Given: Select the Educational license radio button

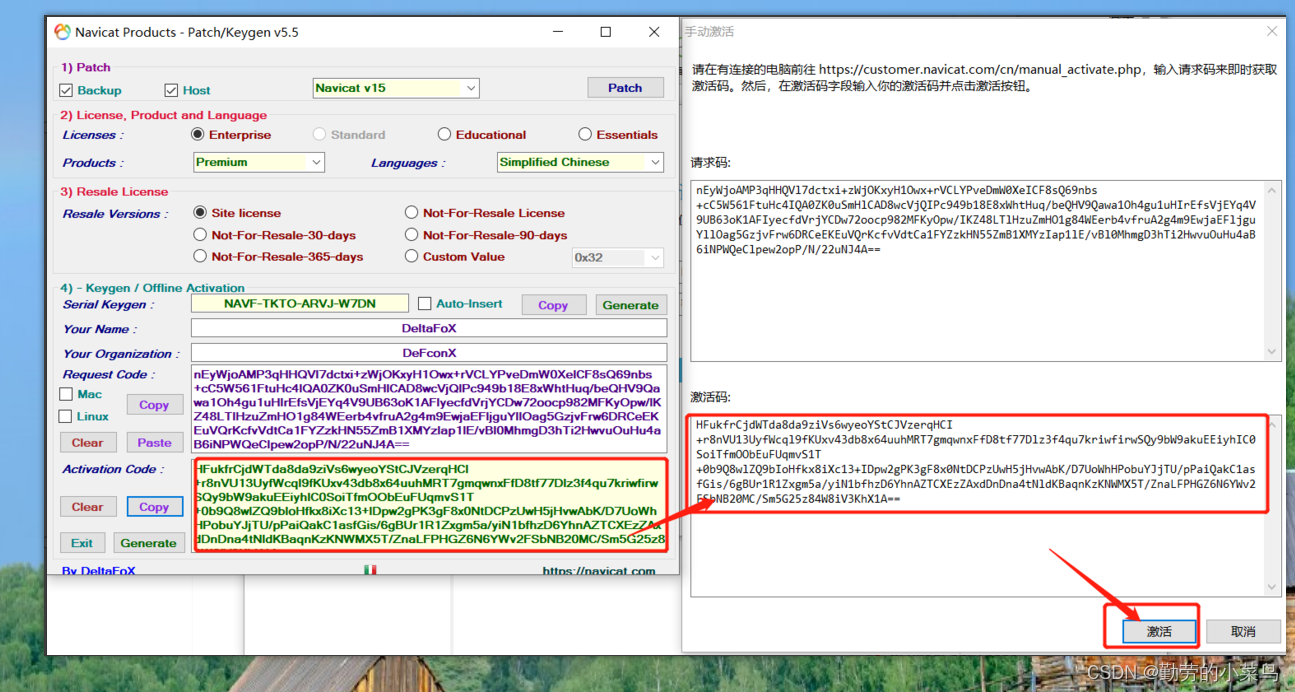Looking at the screenshot, I should pyautogui.click(x=444, y=134).
